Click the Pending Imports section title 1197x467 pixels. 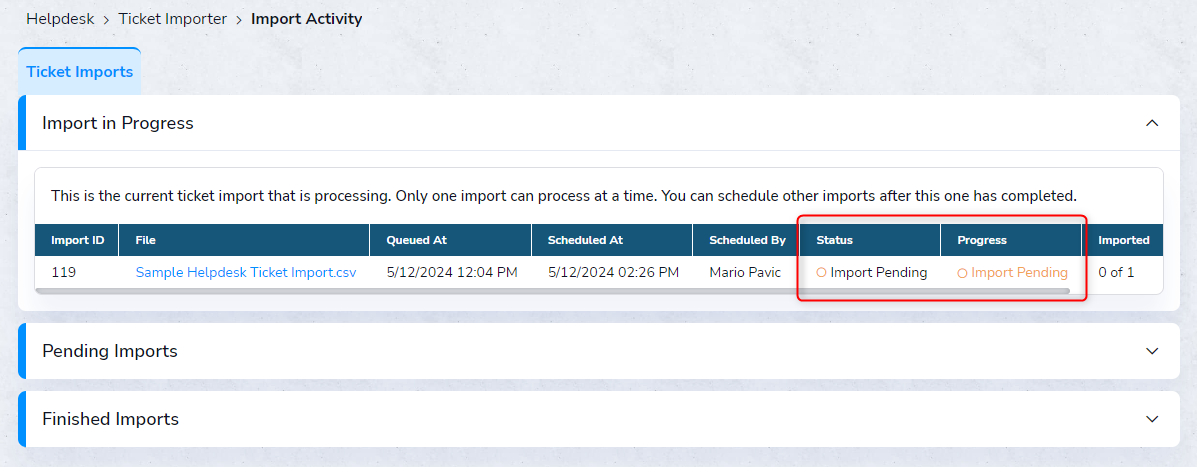[x=110, y=351]
